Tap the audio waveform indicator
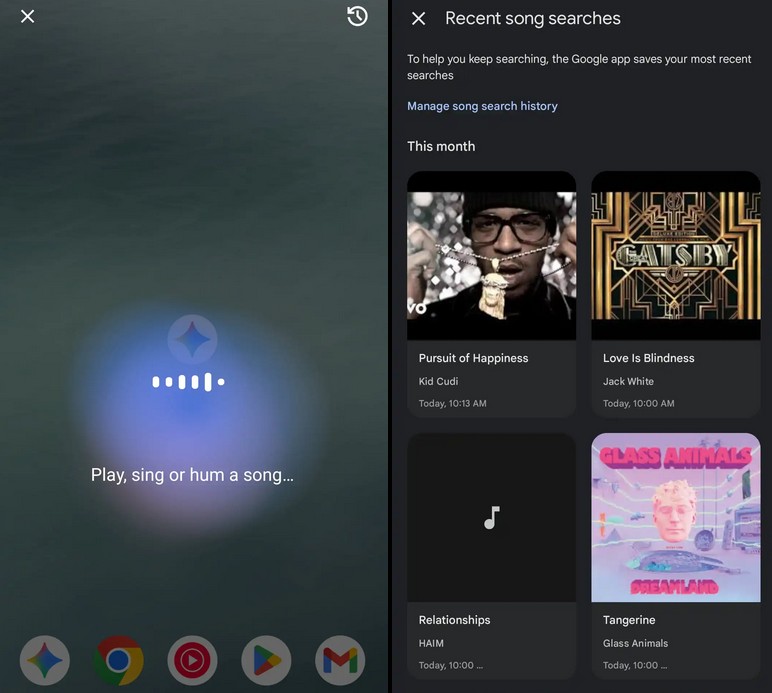 pos(189,381)
